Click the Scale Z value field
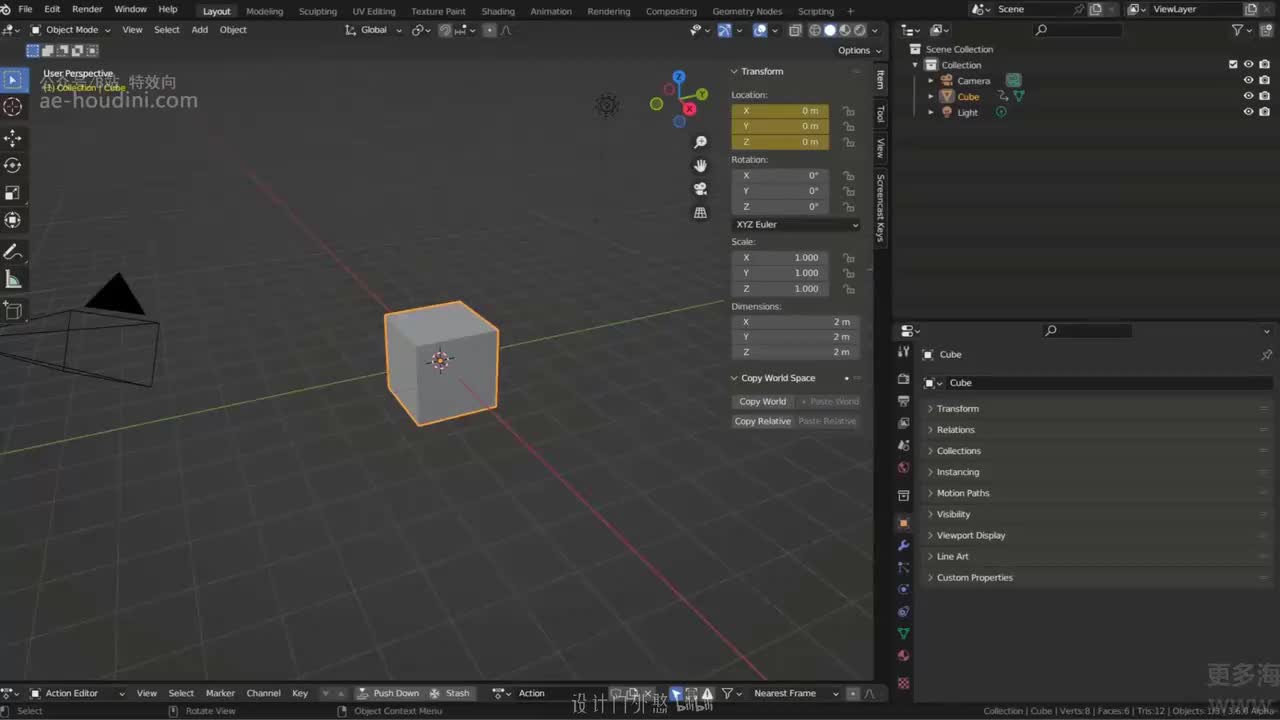 780,289
